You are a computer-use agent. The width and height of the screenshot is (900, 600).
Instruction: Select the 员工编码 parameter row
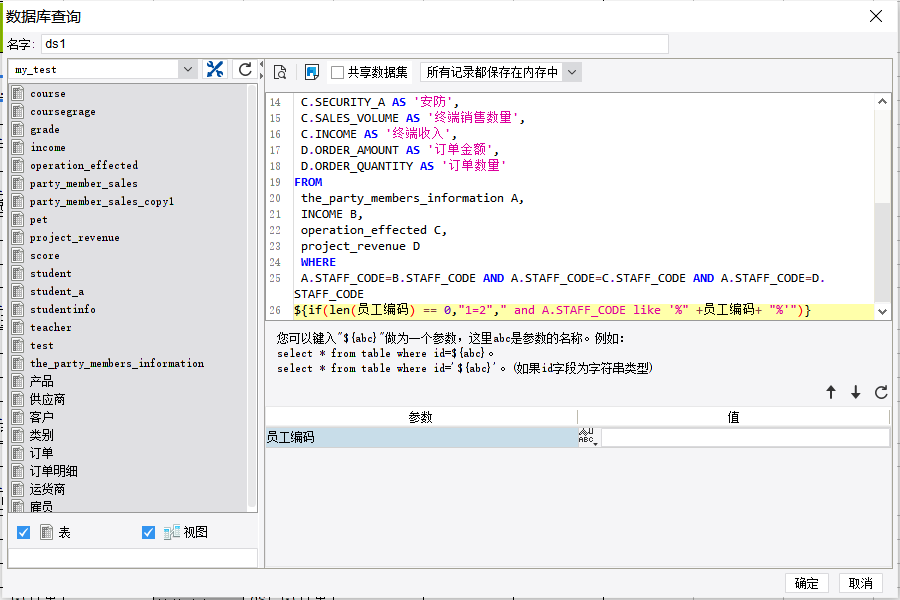click(x=421, y=438)
